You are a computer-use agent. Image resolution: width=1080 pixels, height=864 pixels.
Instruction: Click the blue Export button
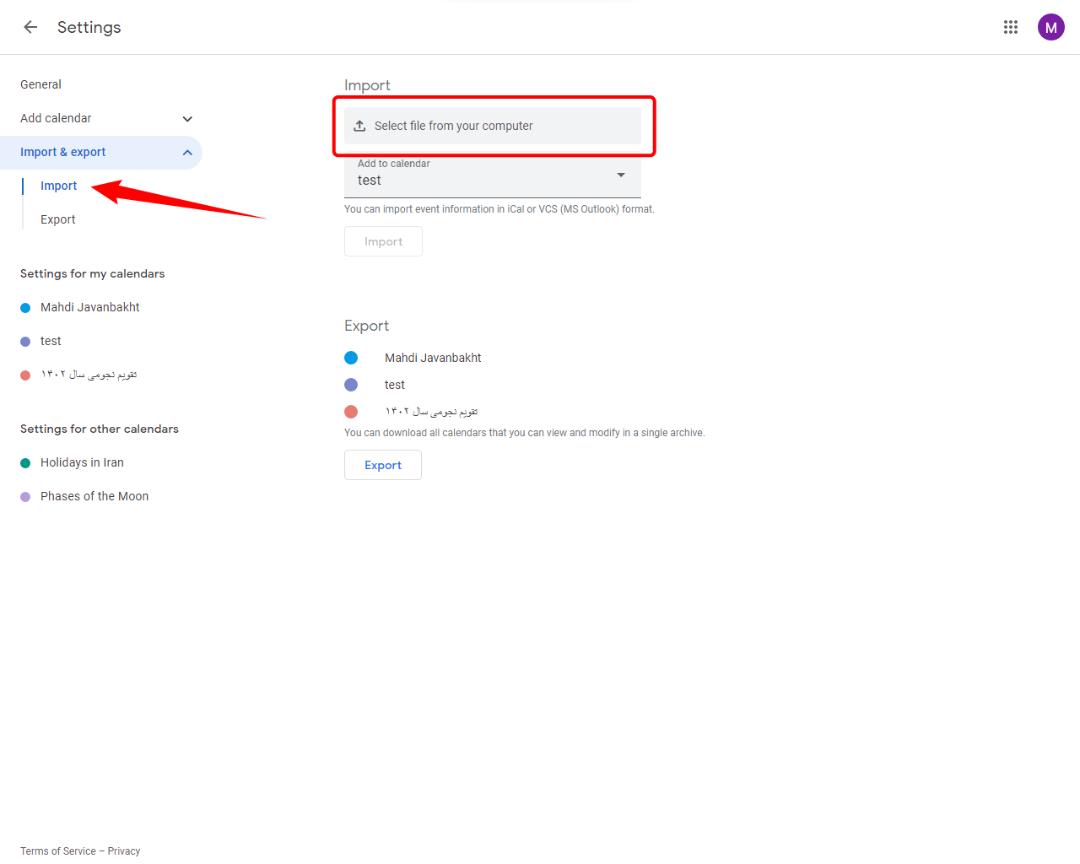(x=383, y=465)
